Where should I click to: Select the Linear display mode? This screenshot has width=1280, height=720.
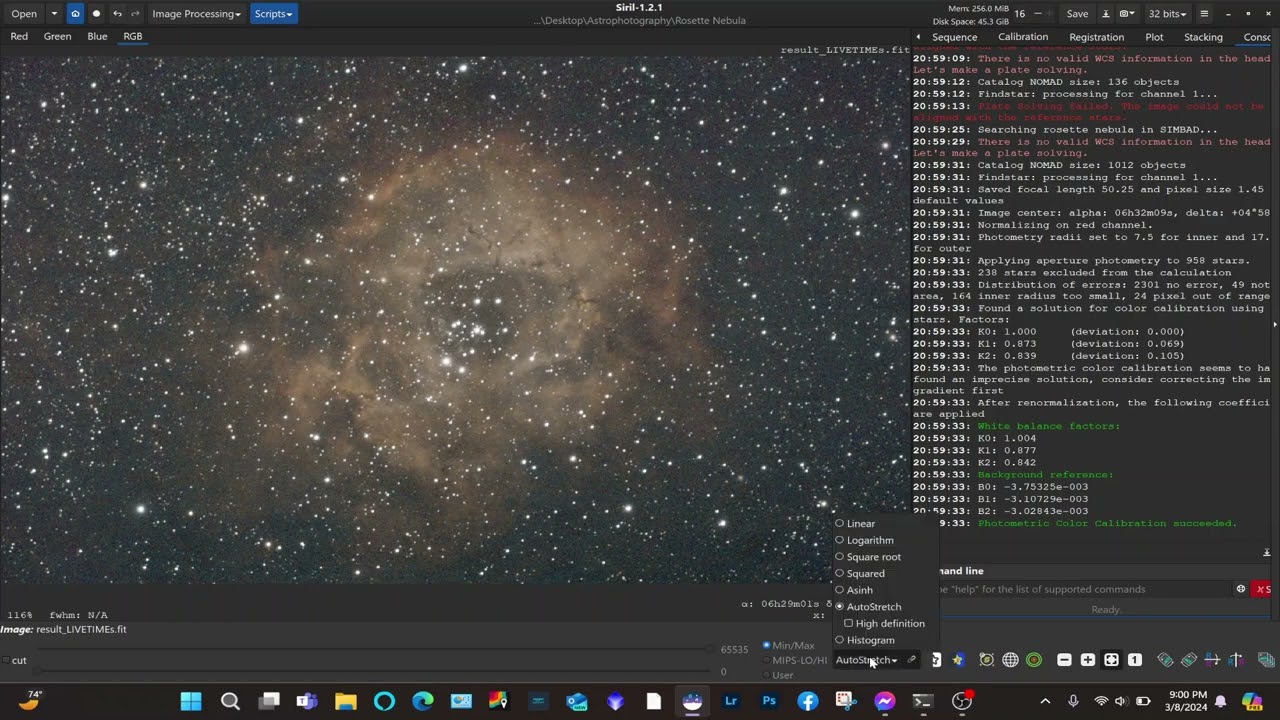pos(855,524)
